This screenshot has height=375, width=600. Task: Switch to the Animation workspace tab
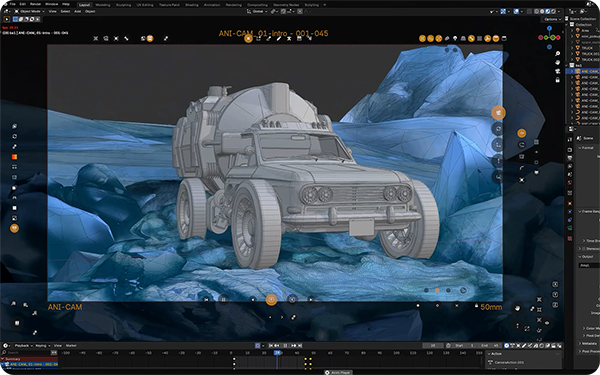(x=212, y=5)
